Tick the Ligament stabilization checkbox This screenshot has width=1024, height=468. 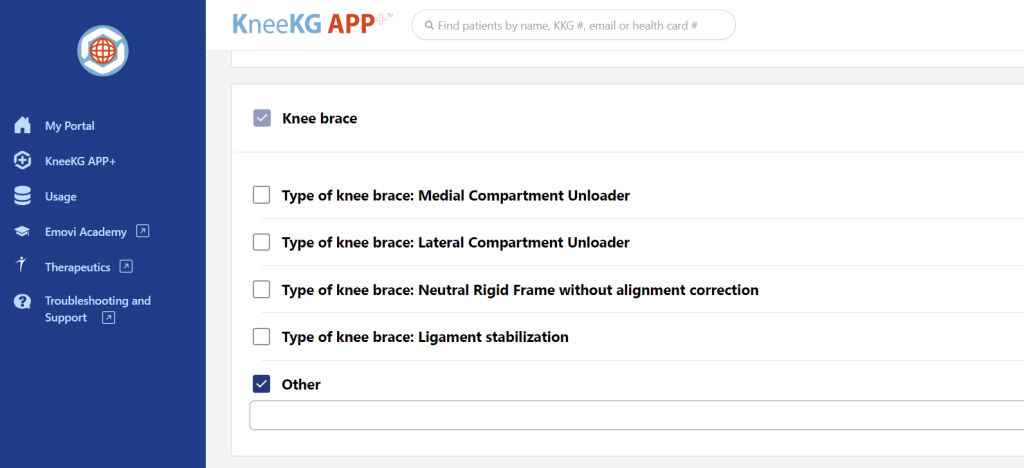click(261, 337)
